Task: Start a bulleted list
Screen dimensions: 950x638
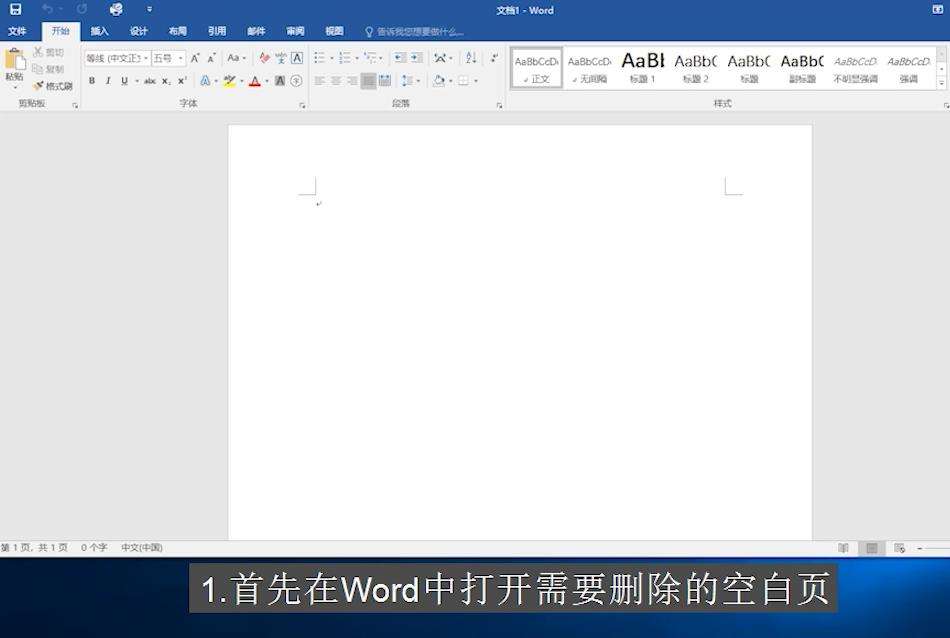Action: [x=320, y=58]
